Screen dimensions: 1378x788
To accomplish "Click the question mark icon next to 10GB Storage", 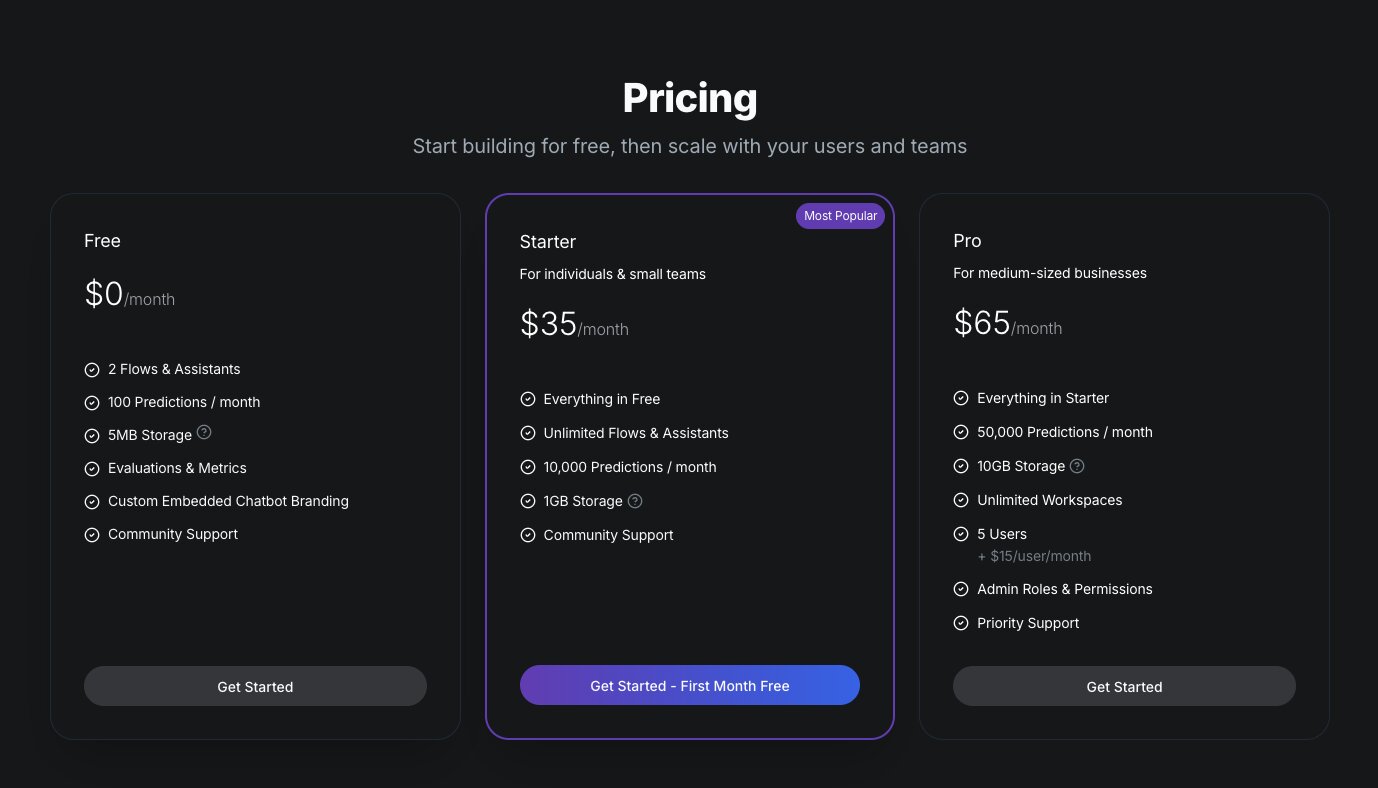I will pos(1077,466).
